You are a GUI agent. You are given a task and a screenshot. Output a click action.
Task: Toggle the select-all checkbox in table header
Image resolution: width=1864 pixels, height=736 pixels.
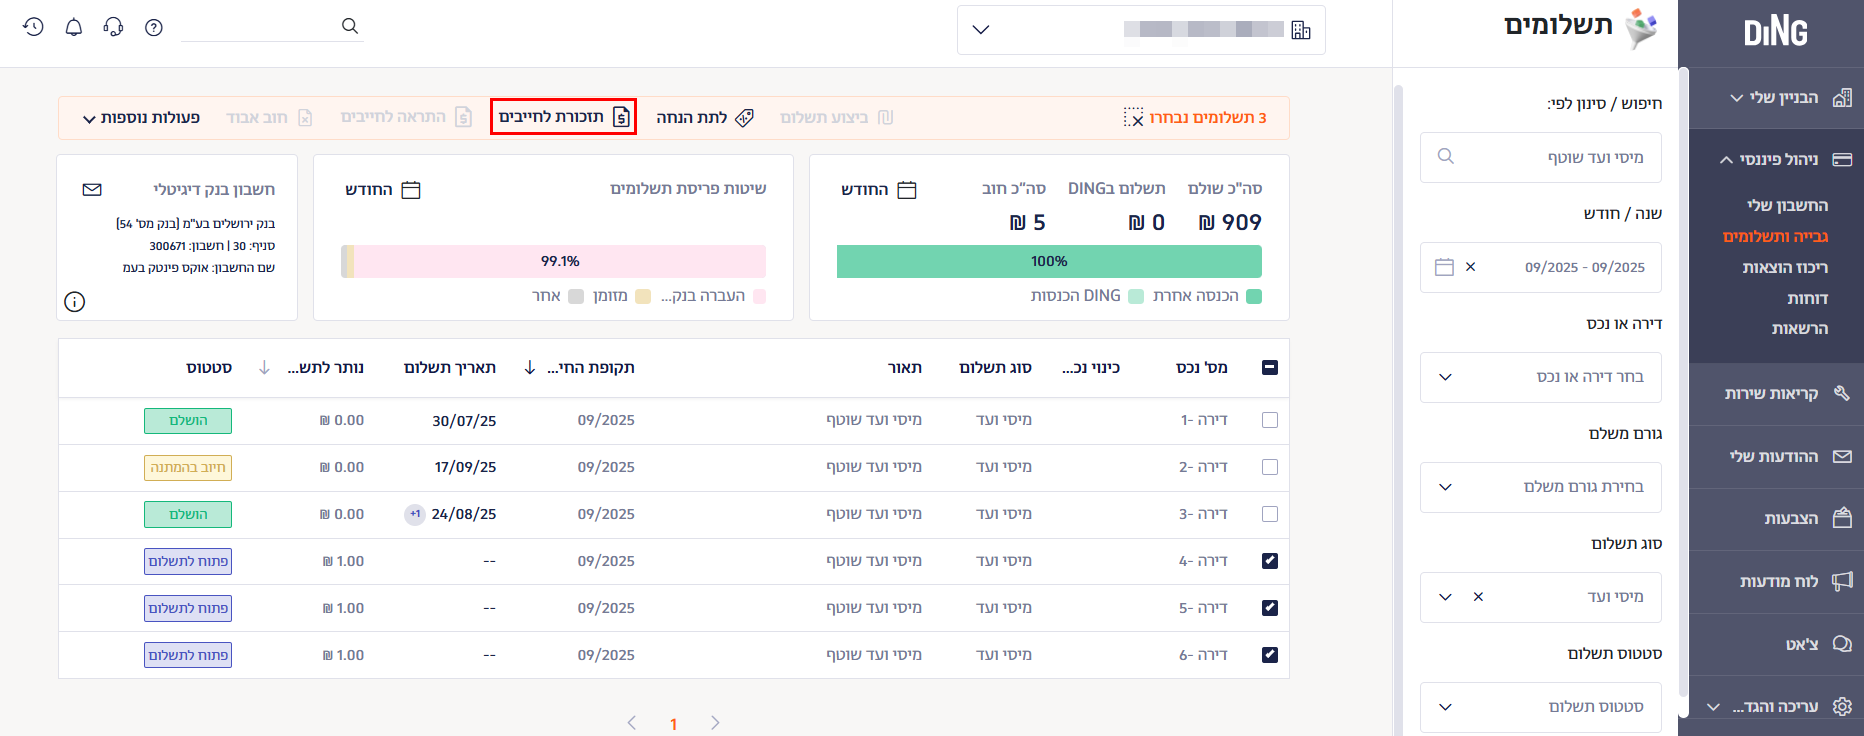pos(1270,367)
